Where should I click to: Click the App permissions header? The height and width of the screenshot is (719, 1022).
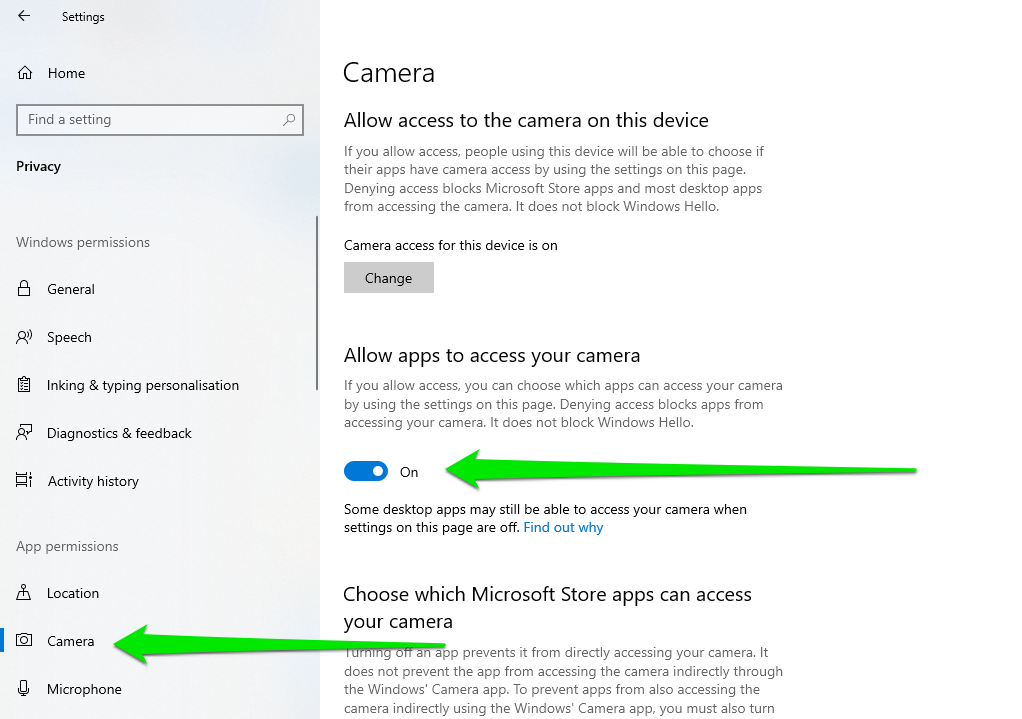tap(67, 546)
